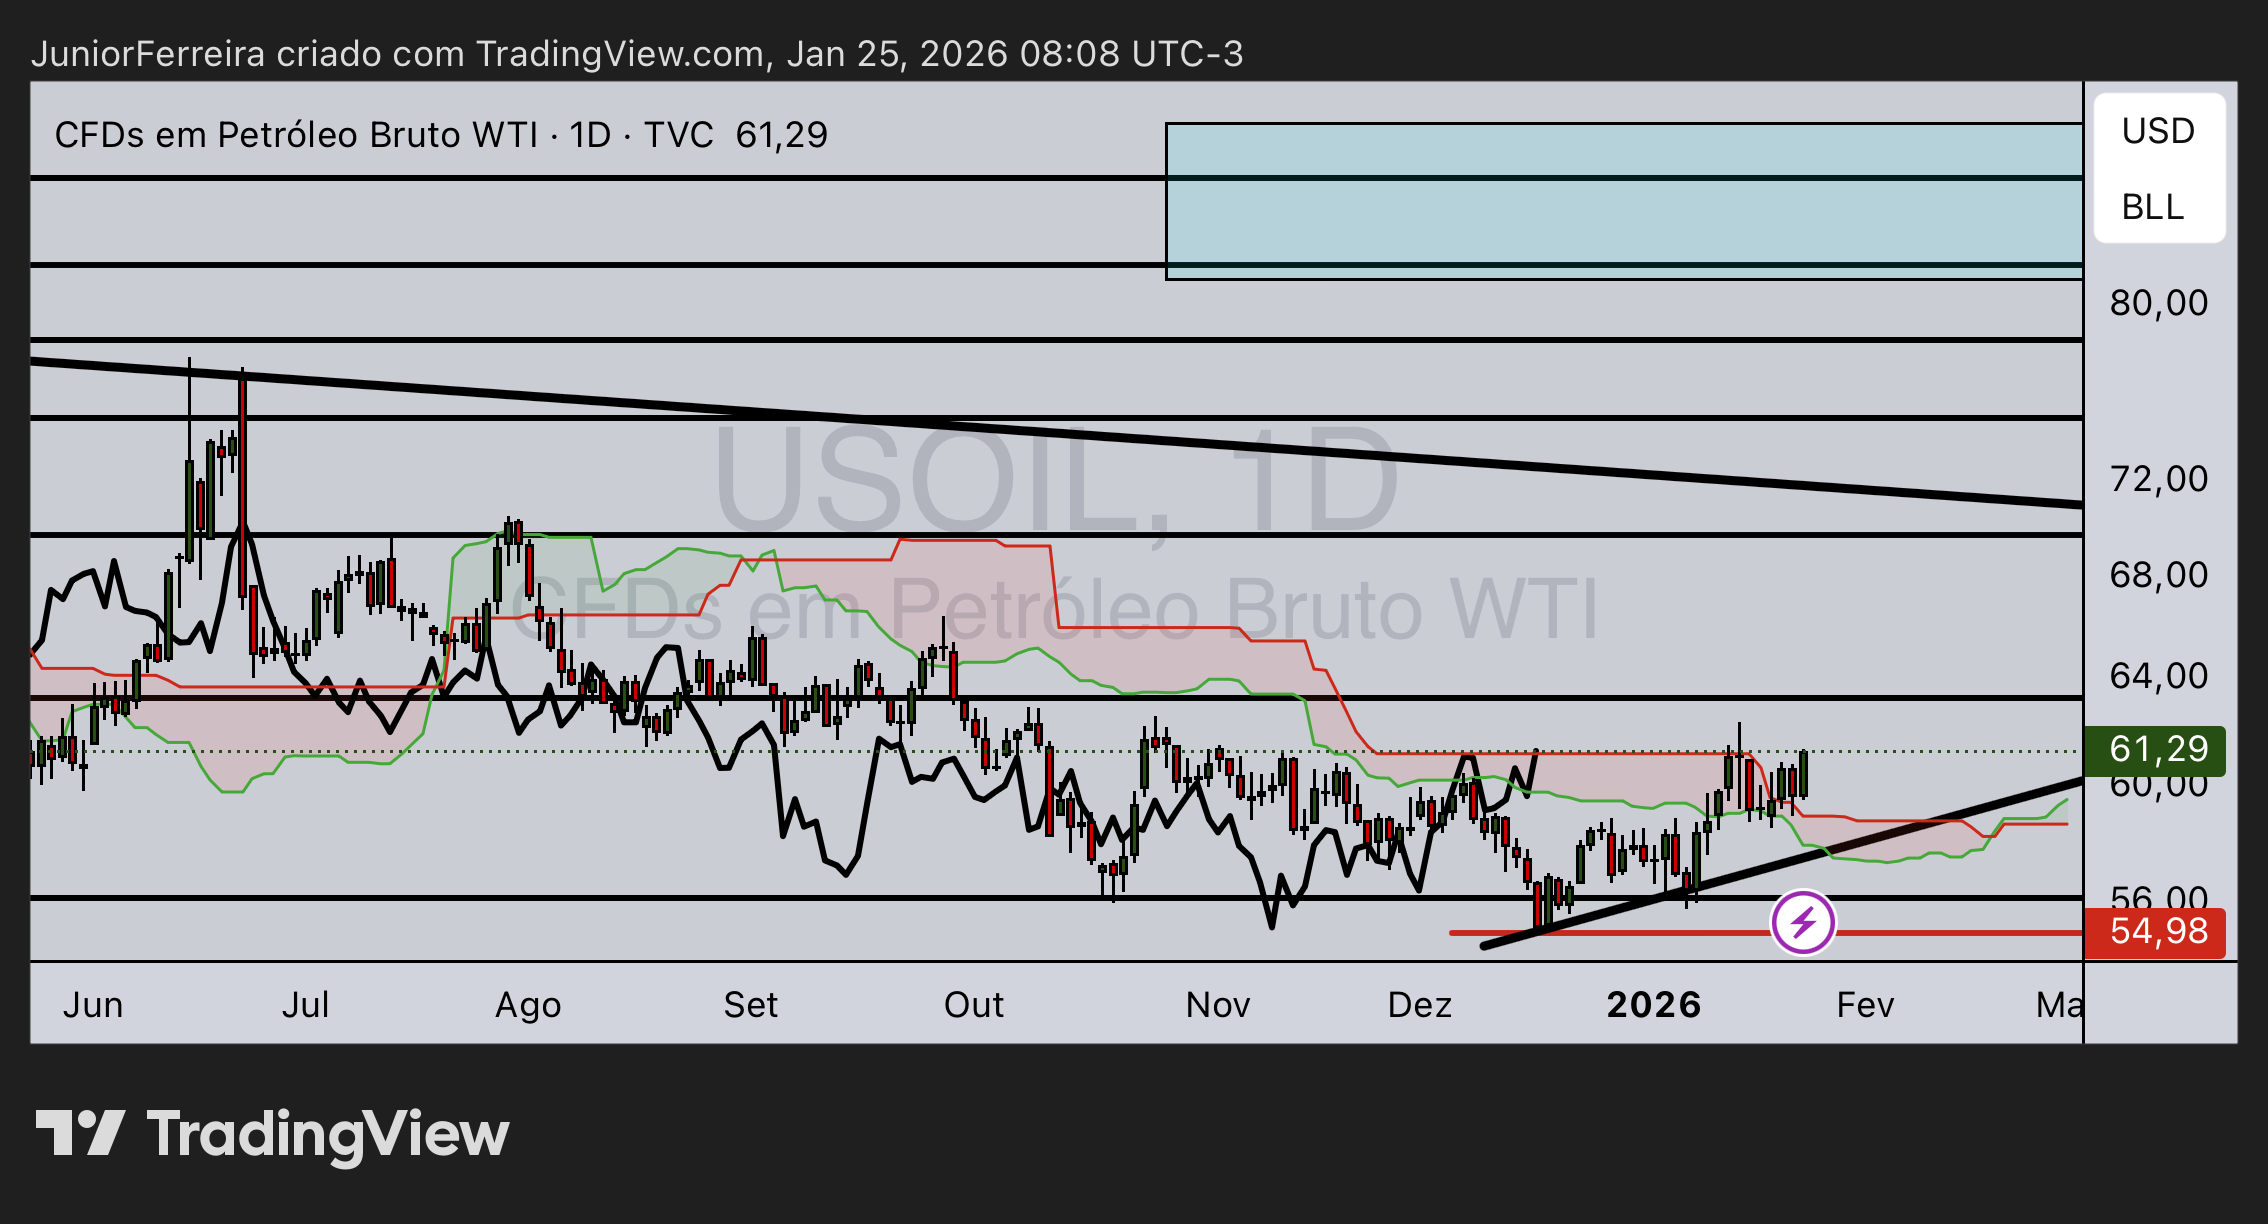
Task: Click the Dez label on the time axis
Action: coord(1419,1004)
